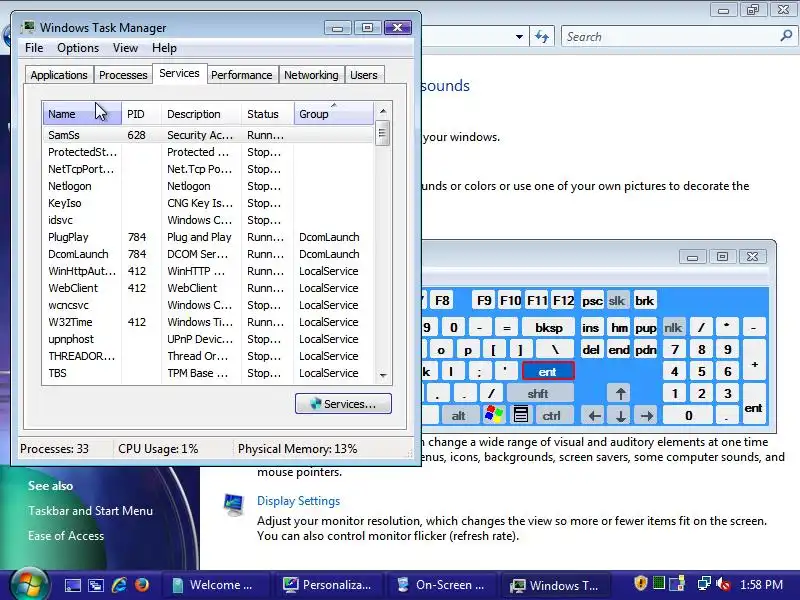
Task: Tap the application menu key on On-Screen Keyboard
Action: click(520, 414)
